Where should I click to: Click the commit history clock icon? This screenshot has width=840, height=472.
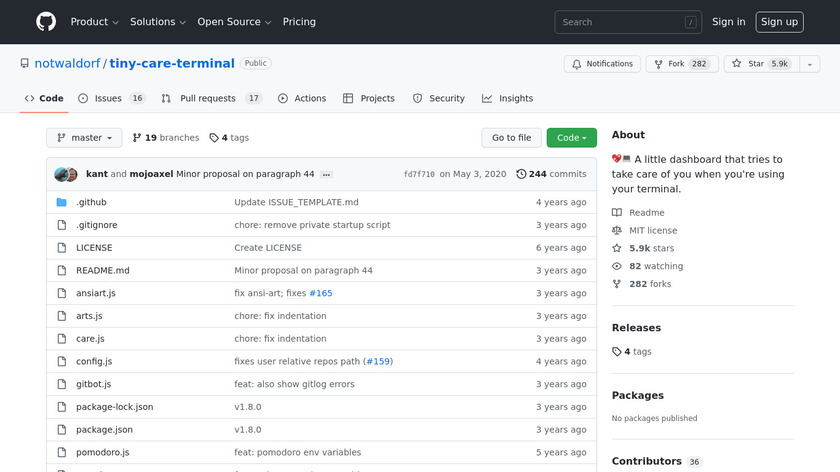coord(521,174)
